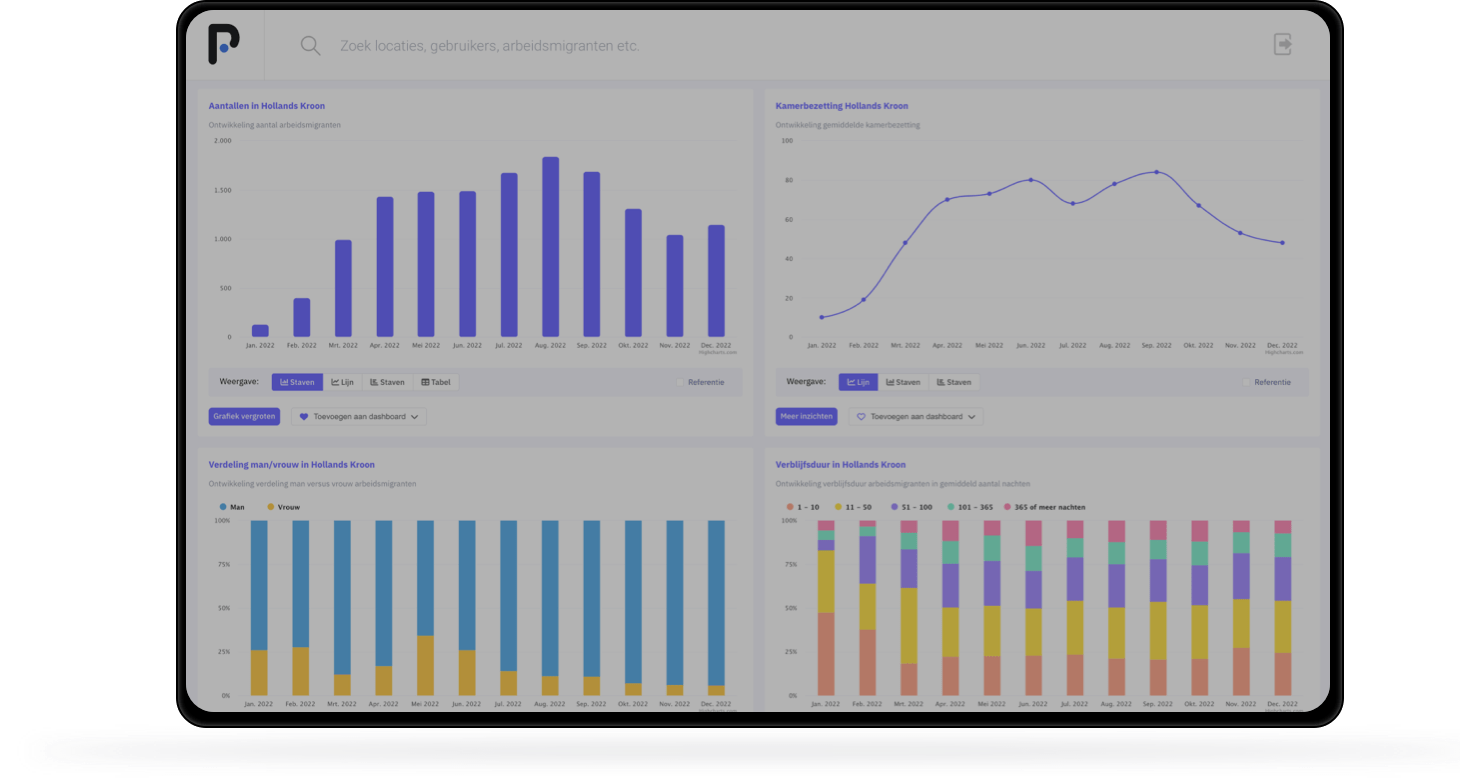The height and width of the screenshot is (784, 1460).
Task: Click Highcharts.com credit under Kamerbezetting chart
Action: click(x=1284, y=352)
